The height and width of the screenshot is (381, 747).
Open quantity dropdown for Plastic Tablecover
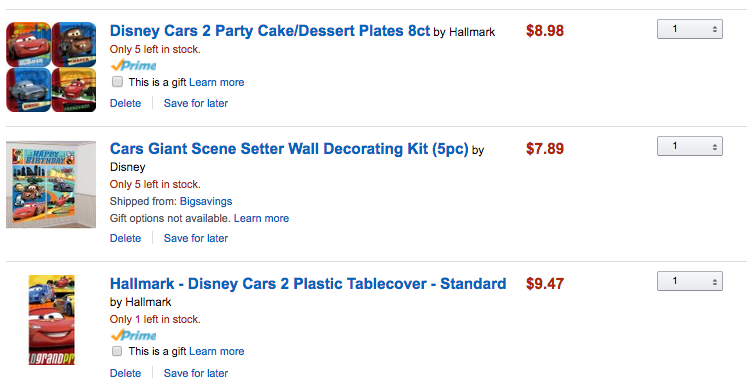point(690,281)
